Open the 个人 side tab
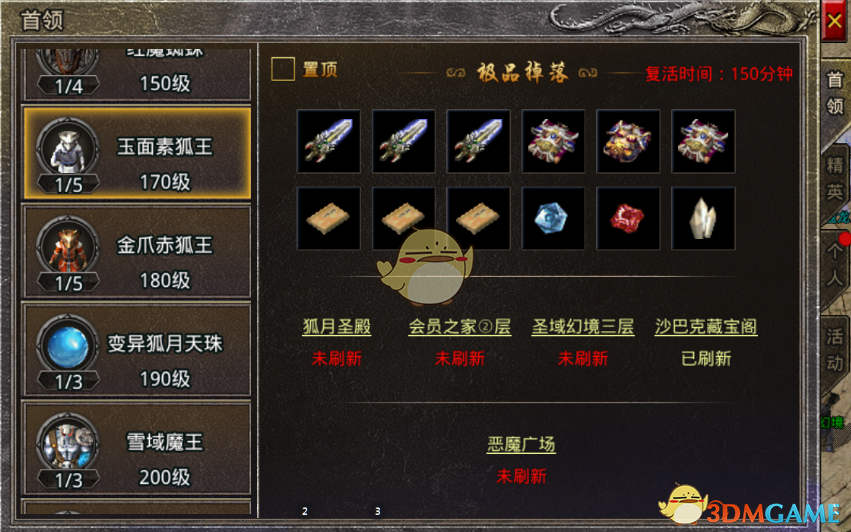The height and width of the screenshot is (532, 851). pos(834,264)
